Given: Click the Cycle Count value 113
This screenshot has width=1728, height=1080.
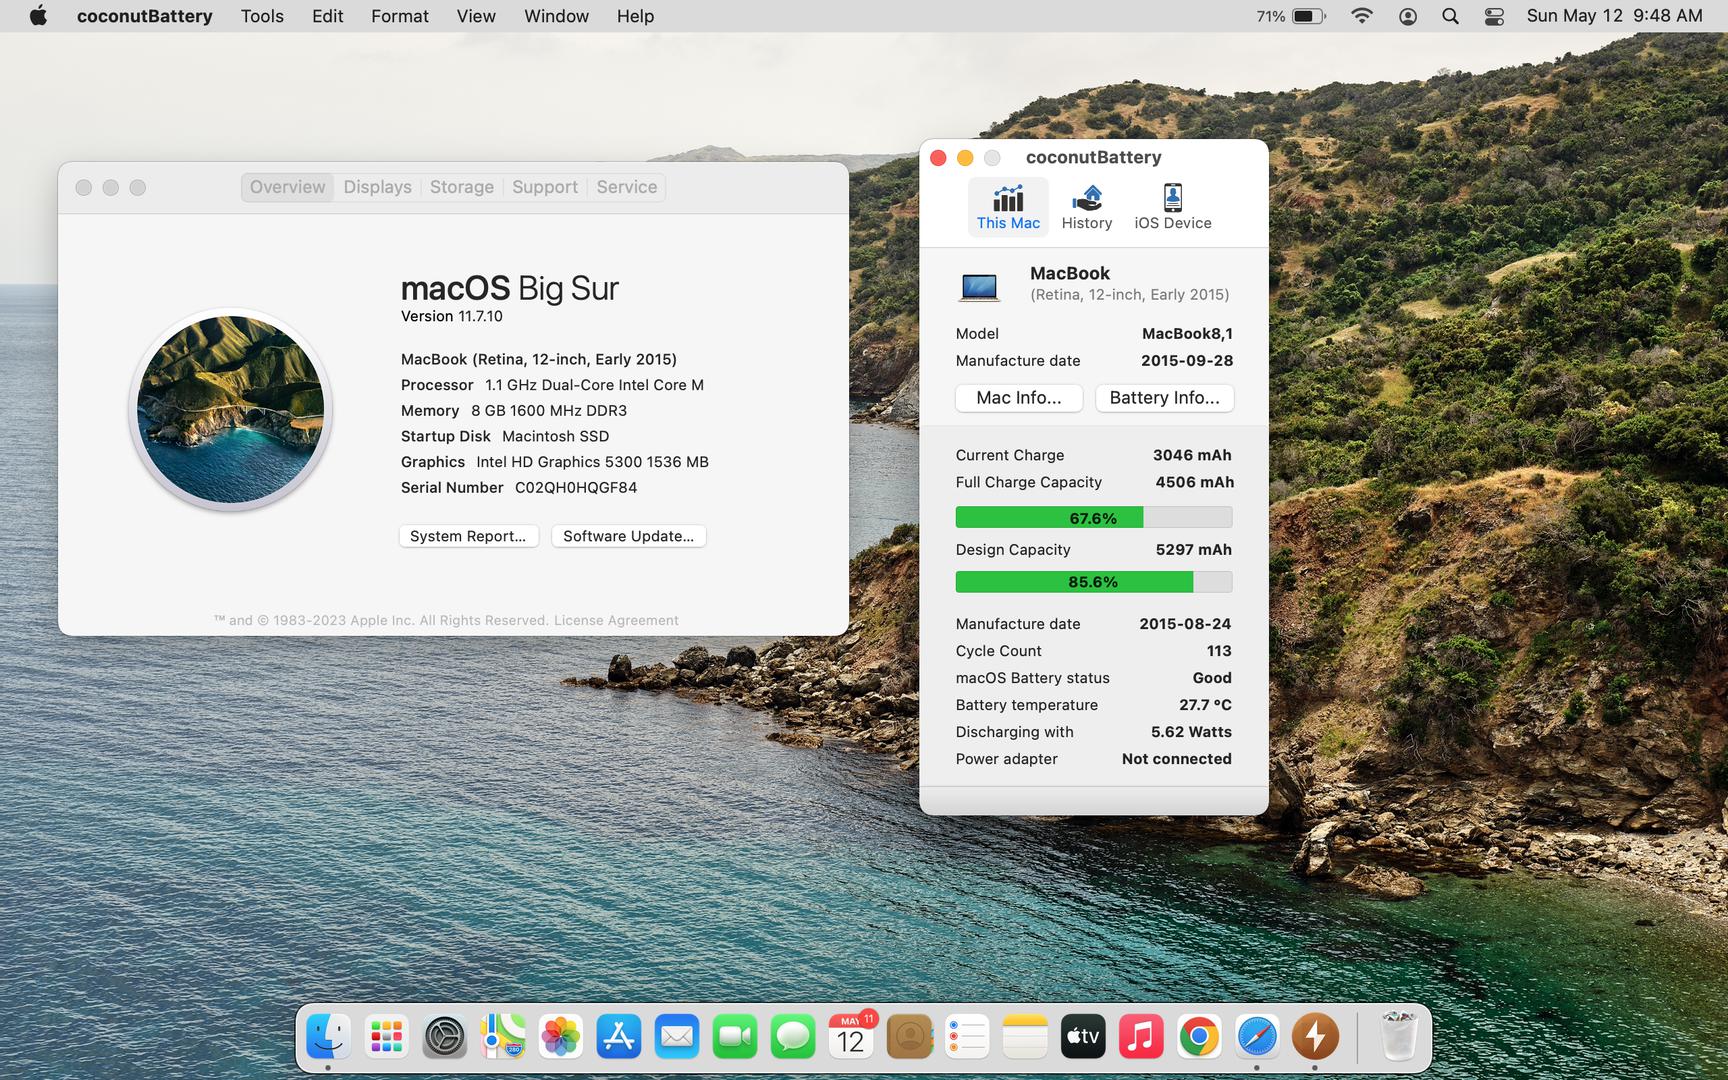Looking at the screenshot, I should point(1219,651).
